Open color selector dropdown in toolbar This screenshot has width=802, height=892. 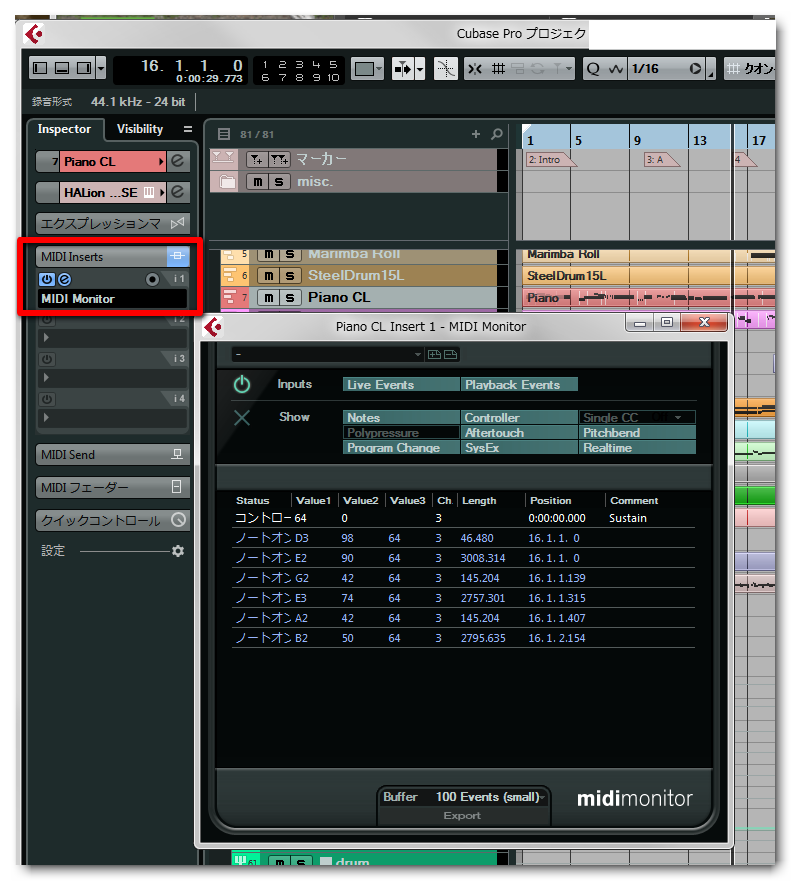(367, 69)
